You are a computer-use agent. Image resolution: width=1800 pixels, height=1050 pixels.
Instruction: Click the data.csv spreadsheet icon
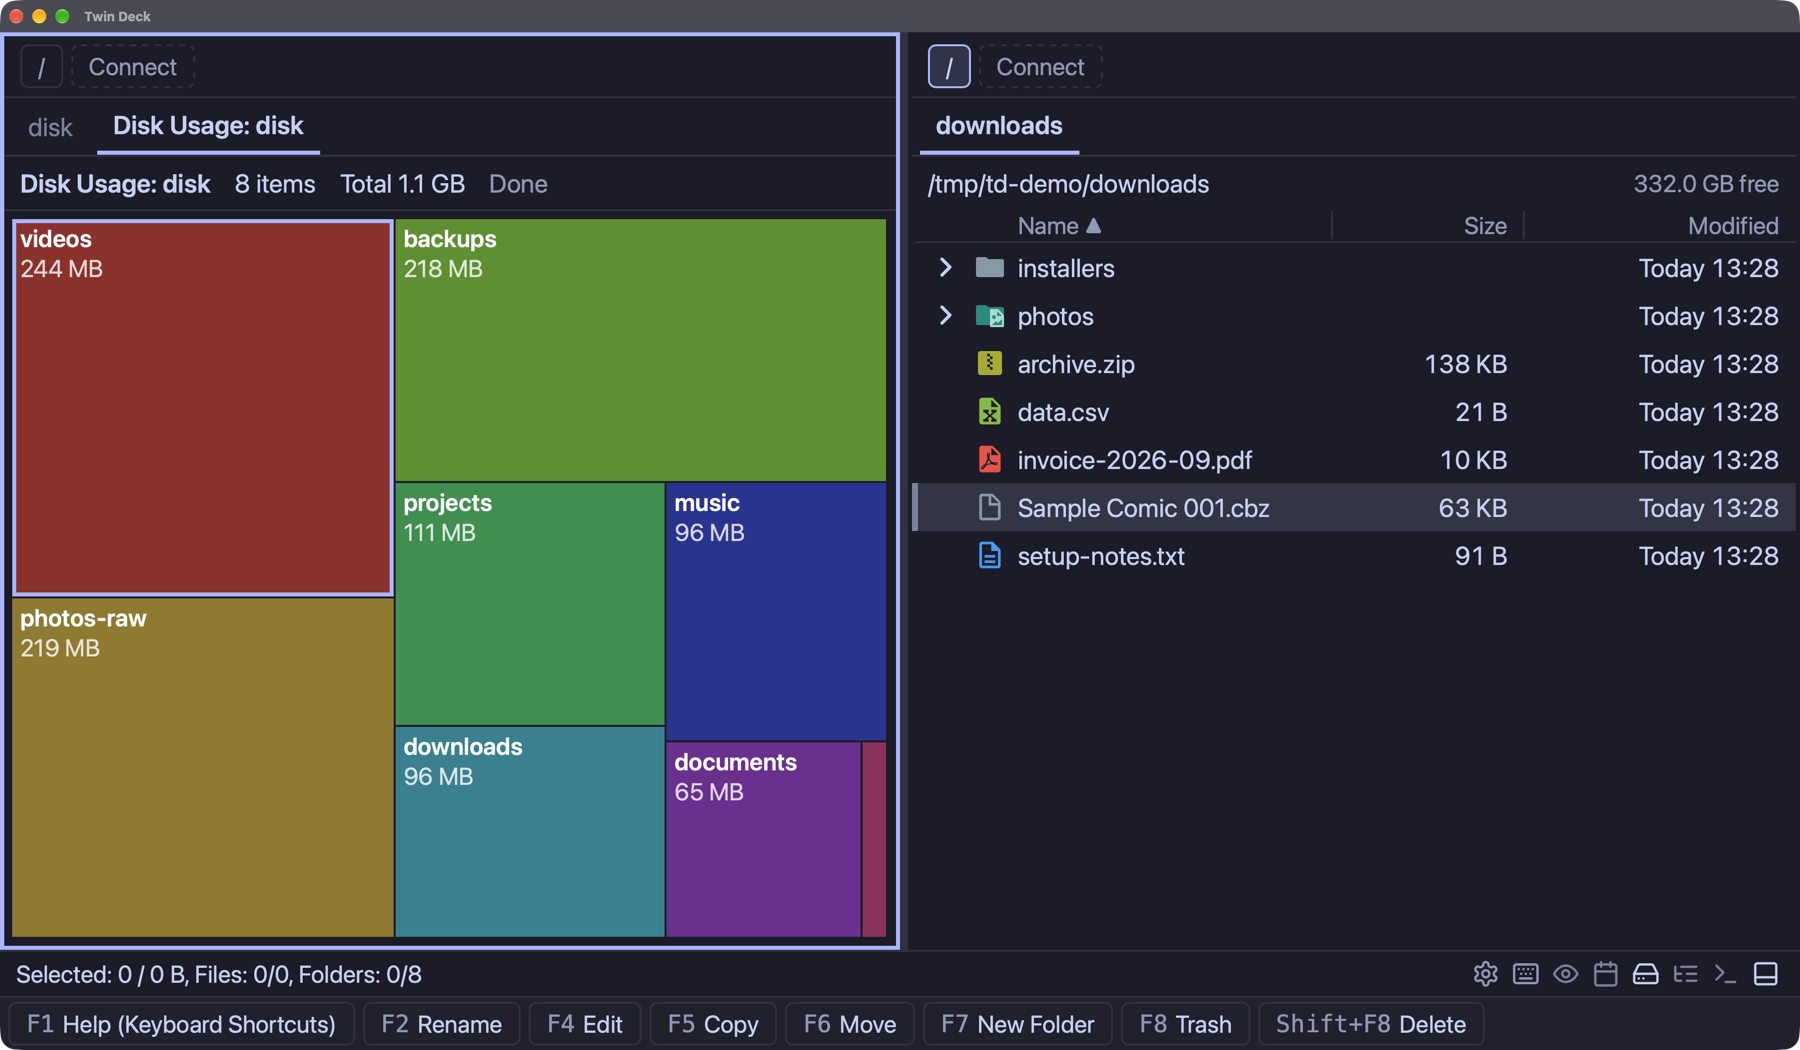coord(989,412)
